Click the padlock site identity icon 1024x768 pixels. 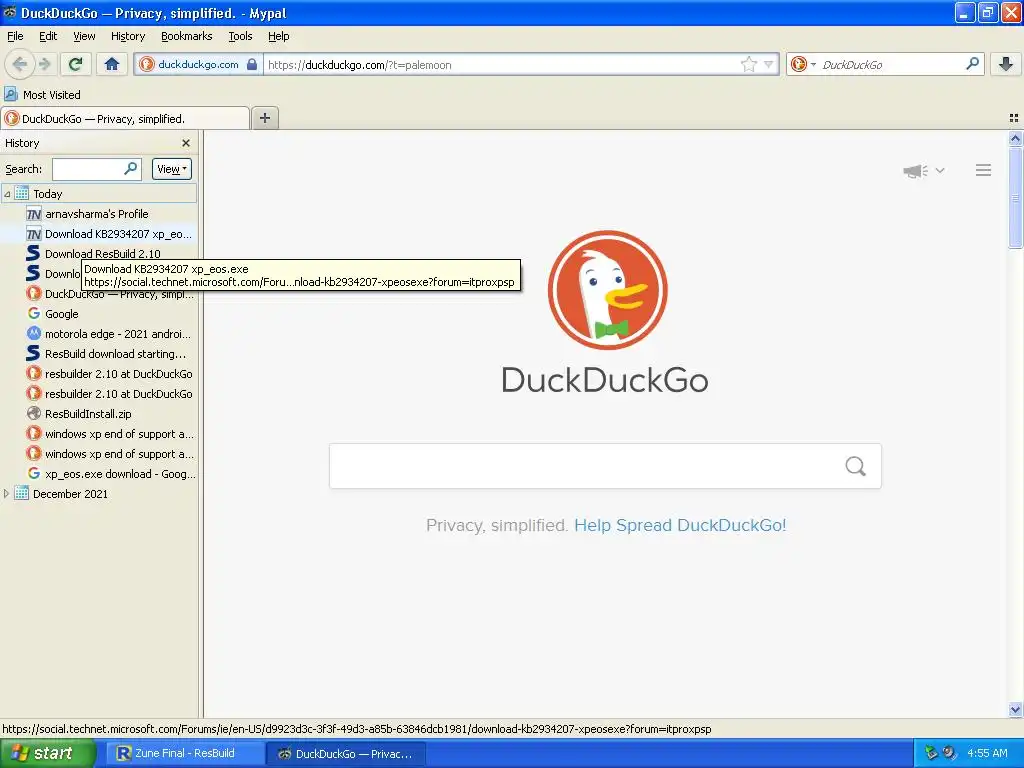click(x=251, y=64)
